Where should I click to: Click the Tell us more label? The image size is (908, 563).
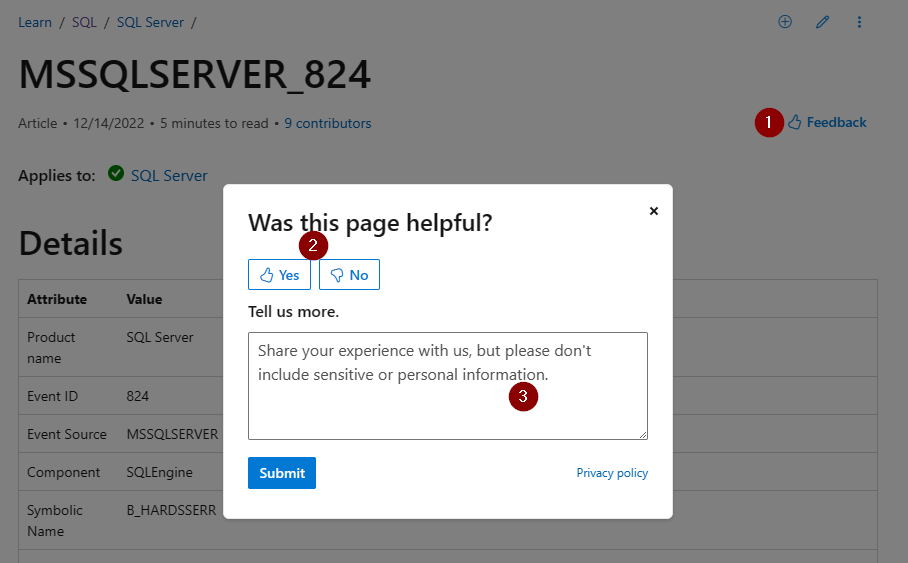pos(294,312)
